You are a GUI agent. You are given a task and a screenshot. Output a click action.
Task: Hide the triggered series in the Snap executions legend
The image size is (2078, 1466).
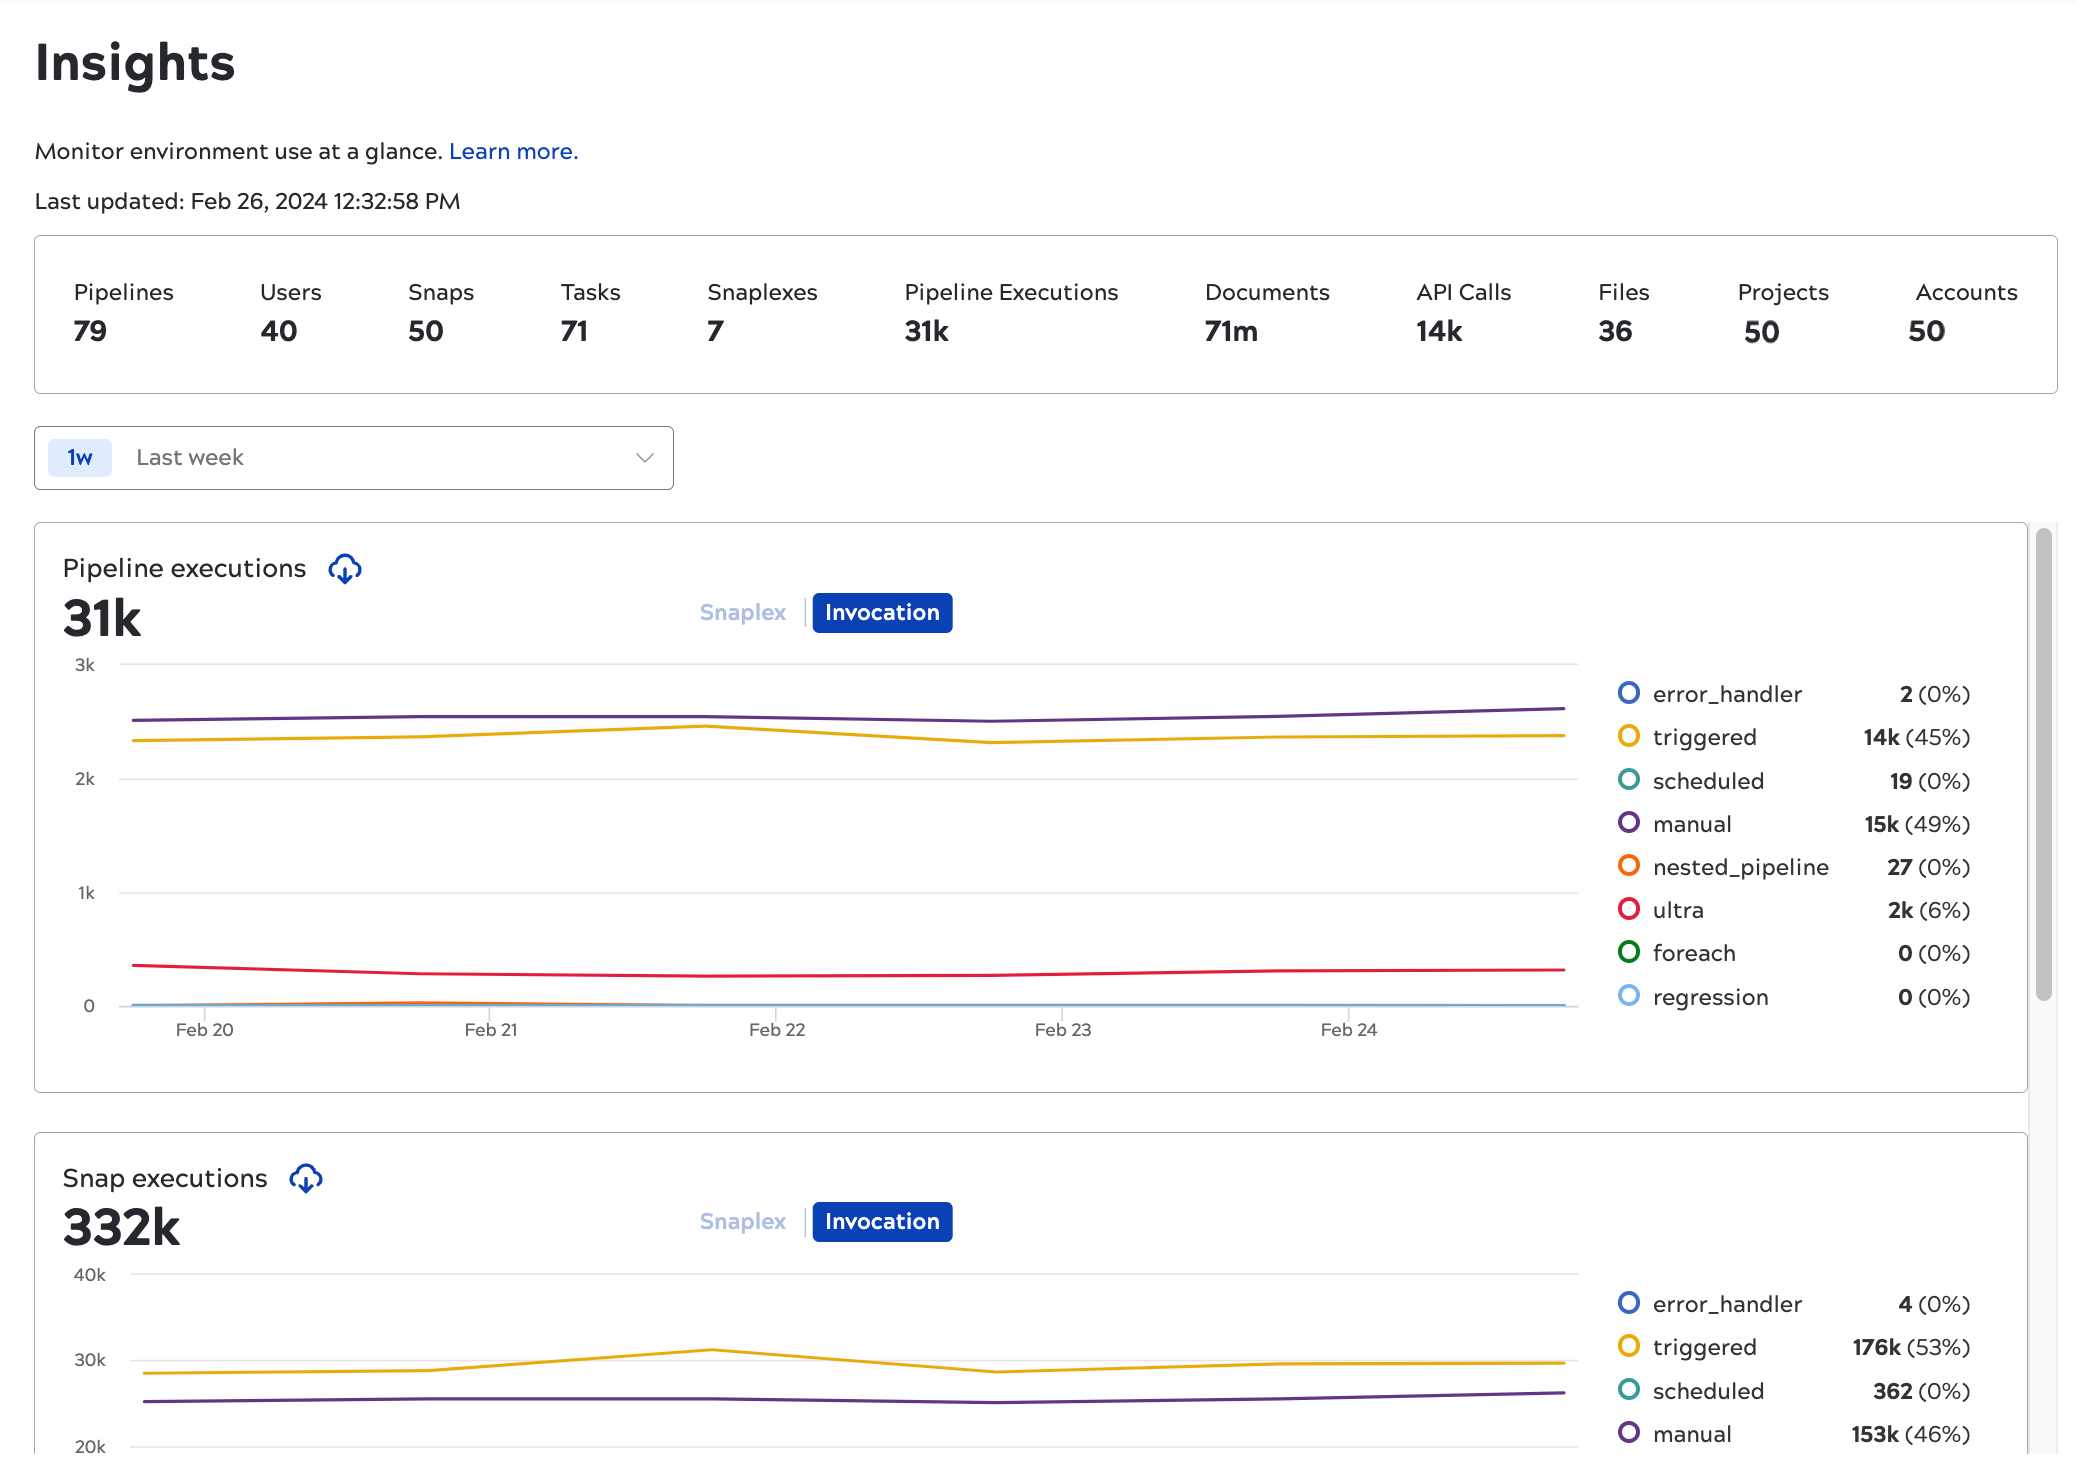pos(1629,1346)
